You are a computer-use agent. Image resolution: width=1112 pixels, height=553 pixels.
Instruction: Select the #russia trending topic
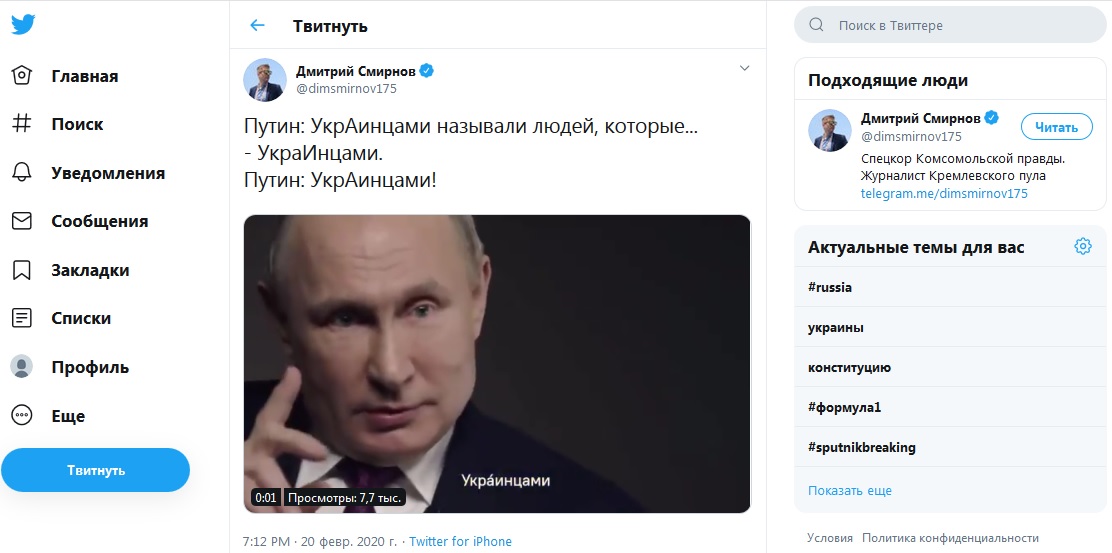tap(830, 287)
